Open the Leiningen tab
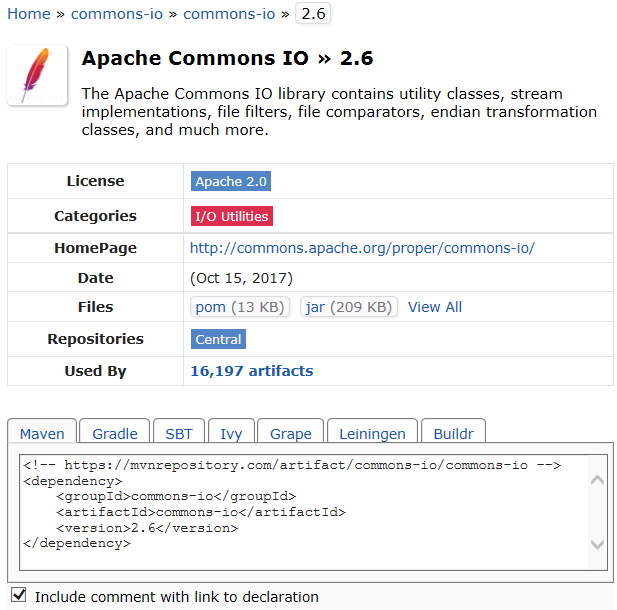 pos(372,431)
